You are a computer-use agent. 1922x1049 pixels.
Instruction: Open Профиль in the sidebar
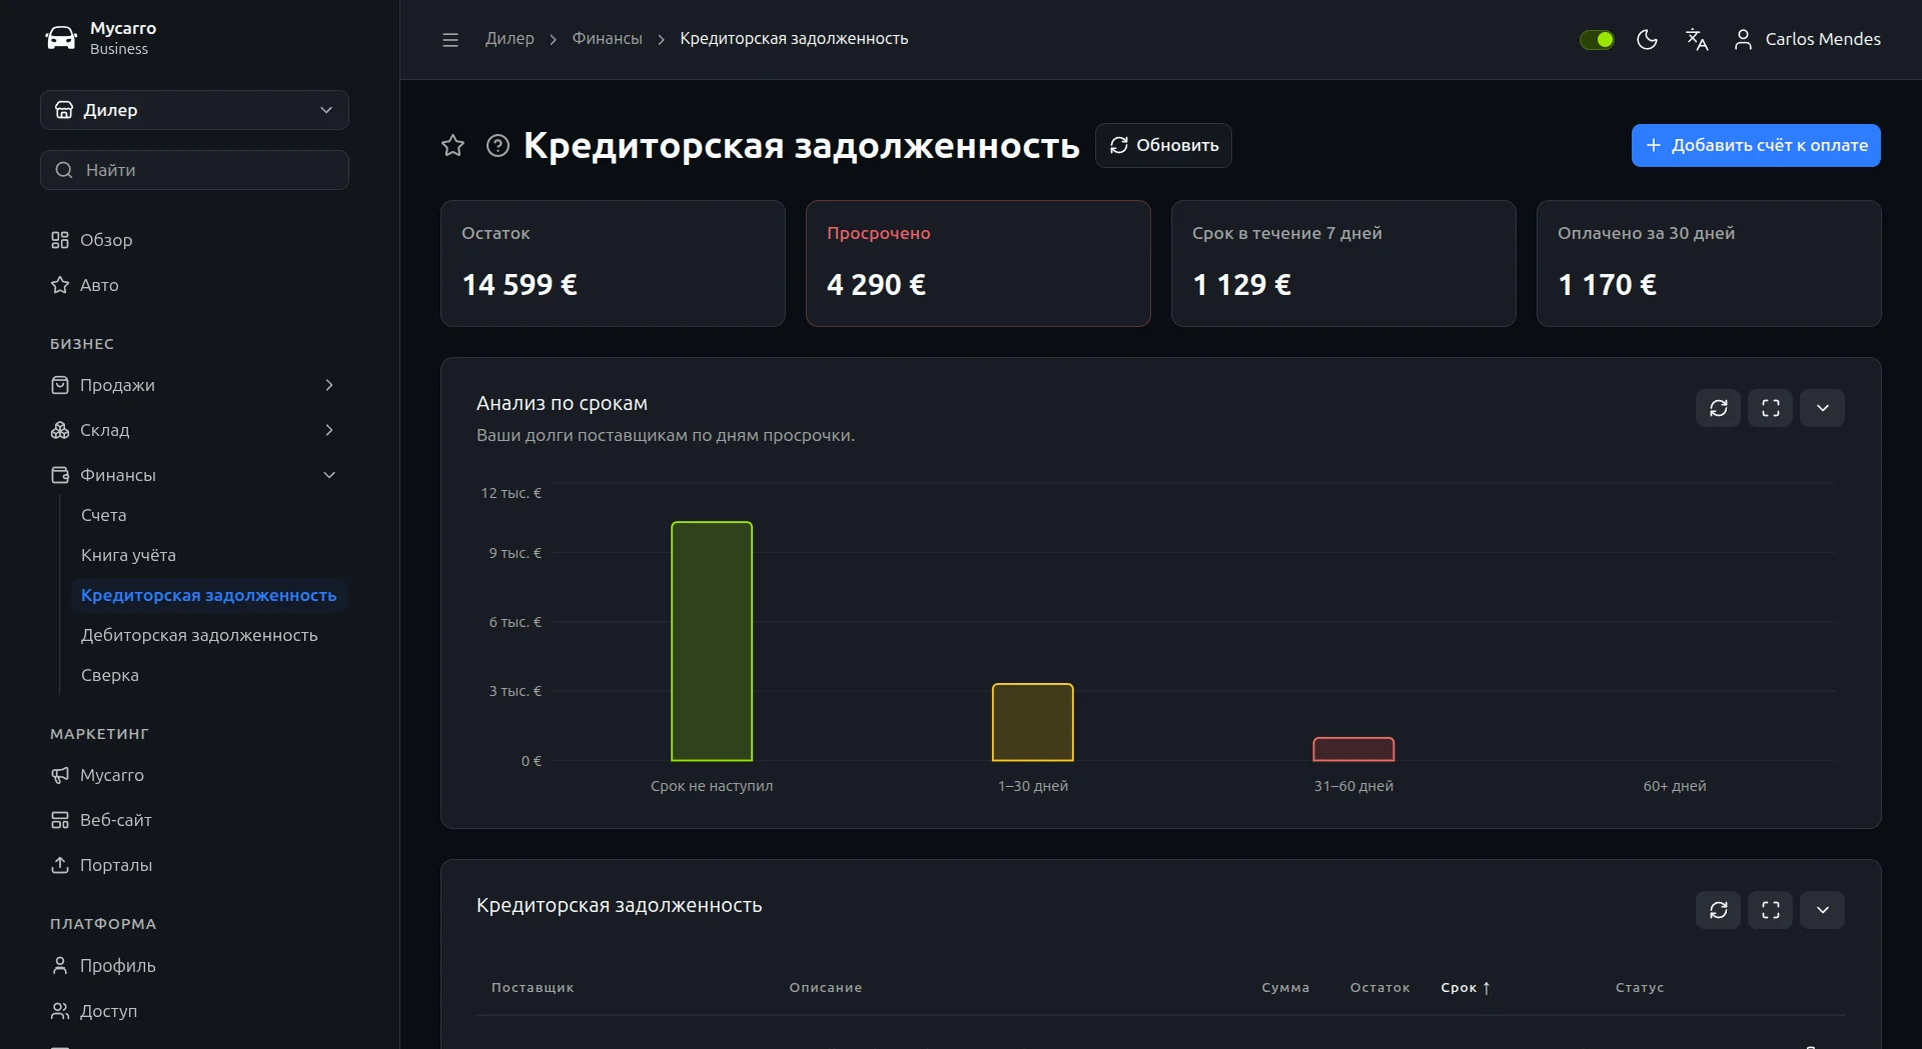(x=194, y=966)
